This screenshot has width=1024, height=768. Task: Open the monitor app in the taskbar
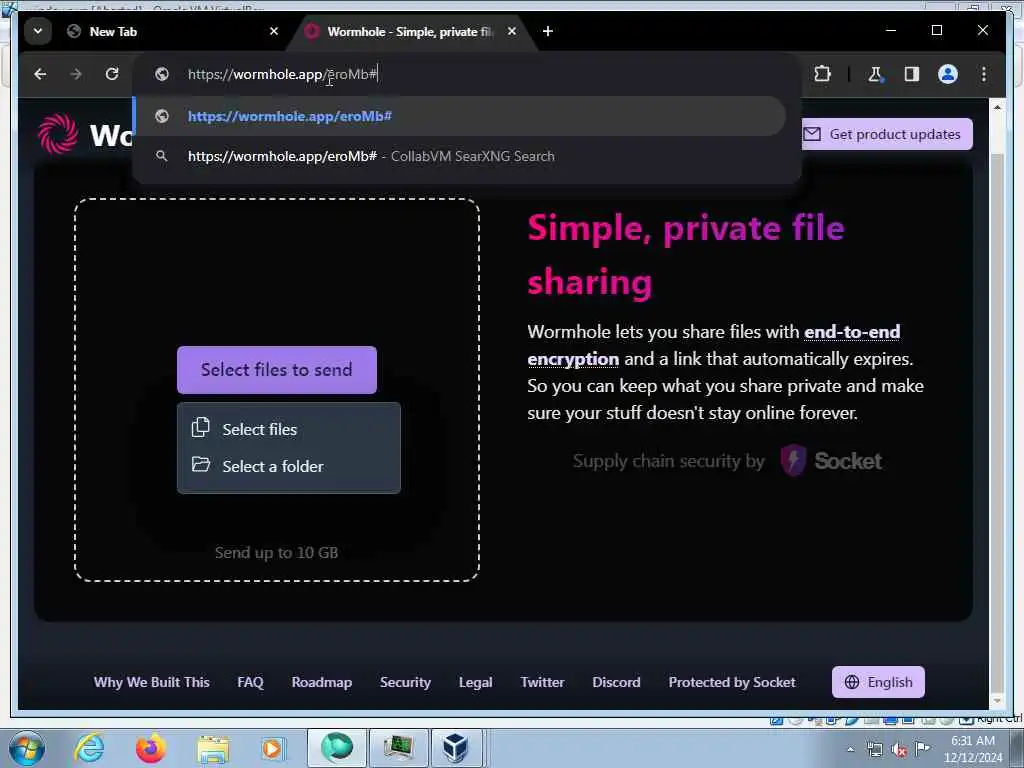[398, 748]
